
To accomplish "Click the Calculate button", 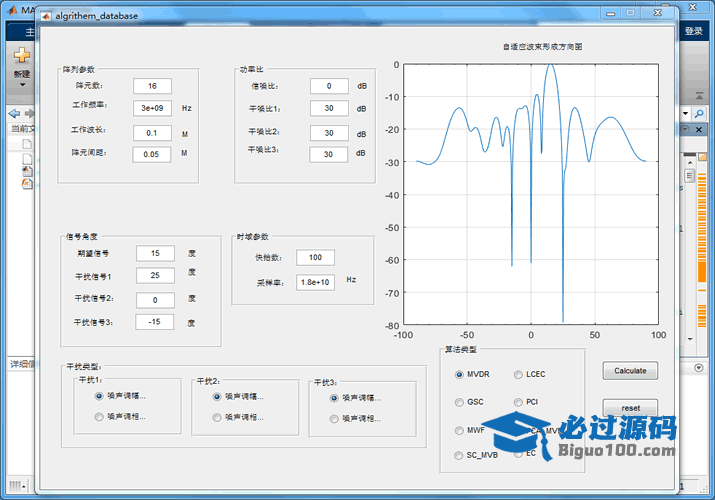I will (x=630, y=371).
